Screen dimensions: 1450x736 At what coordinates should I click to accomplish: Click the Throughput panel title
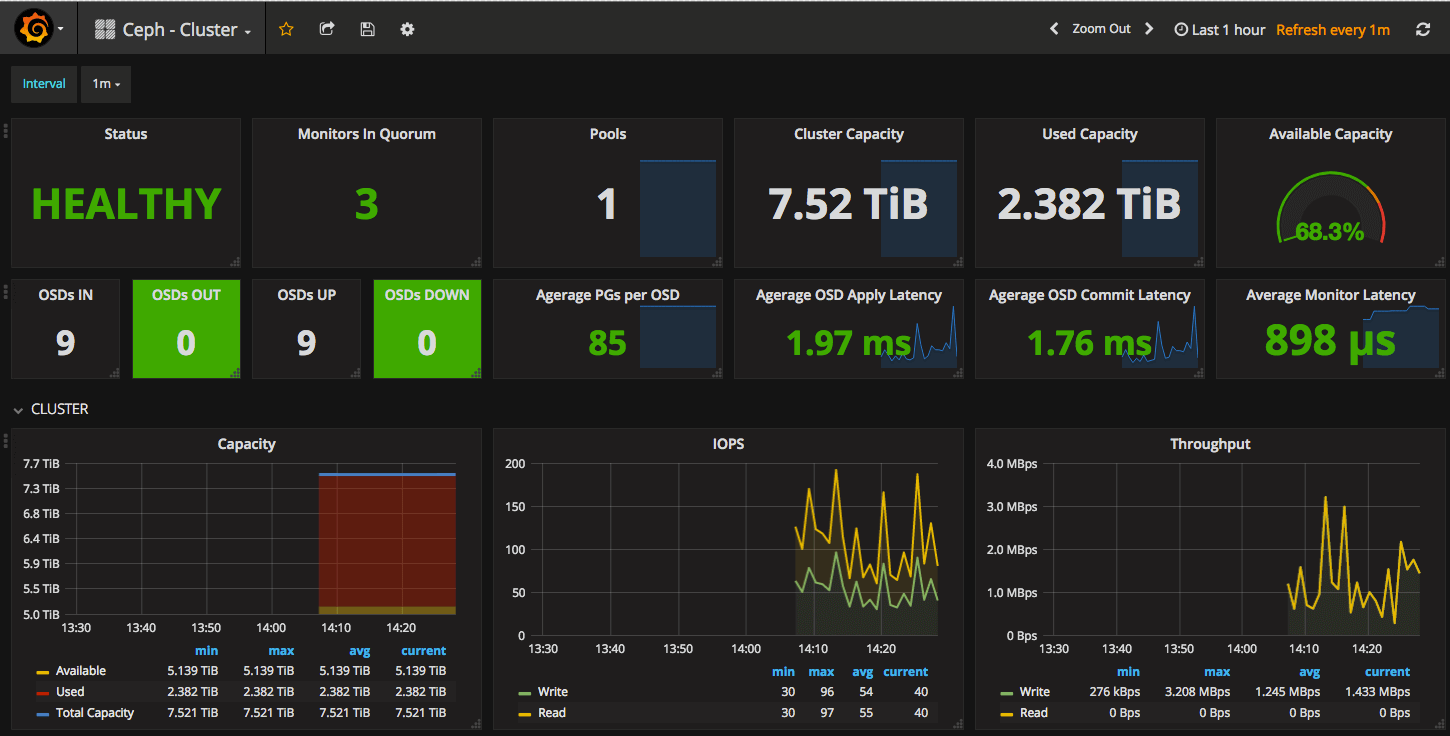[x=1210, y=444]
